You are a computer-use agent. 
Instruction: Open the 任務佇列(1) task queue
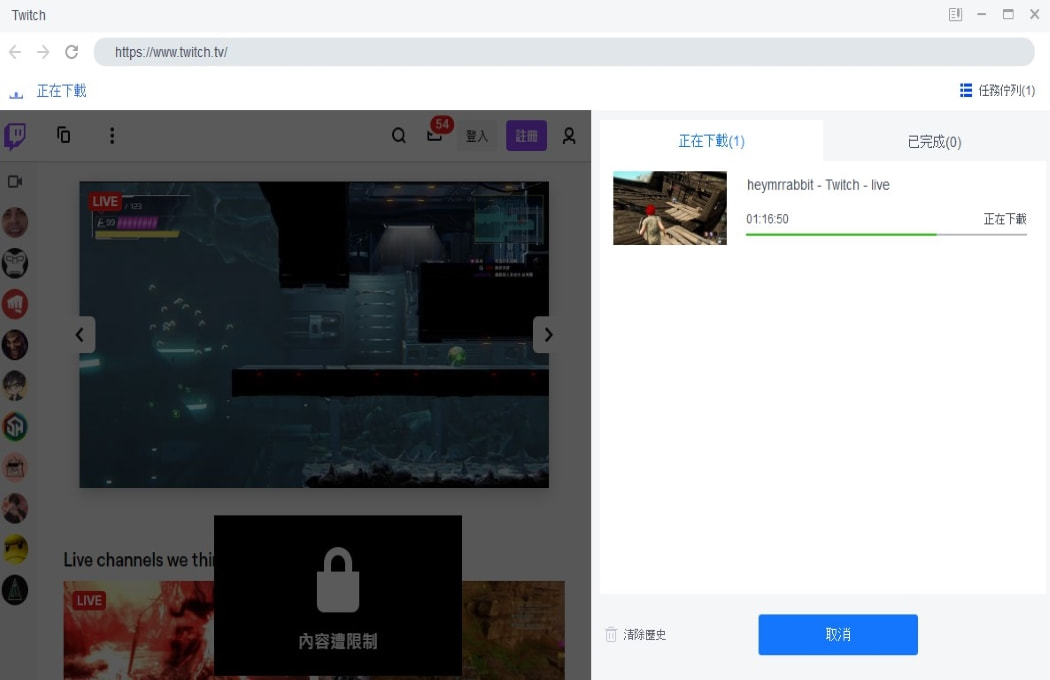click(997, 90)
